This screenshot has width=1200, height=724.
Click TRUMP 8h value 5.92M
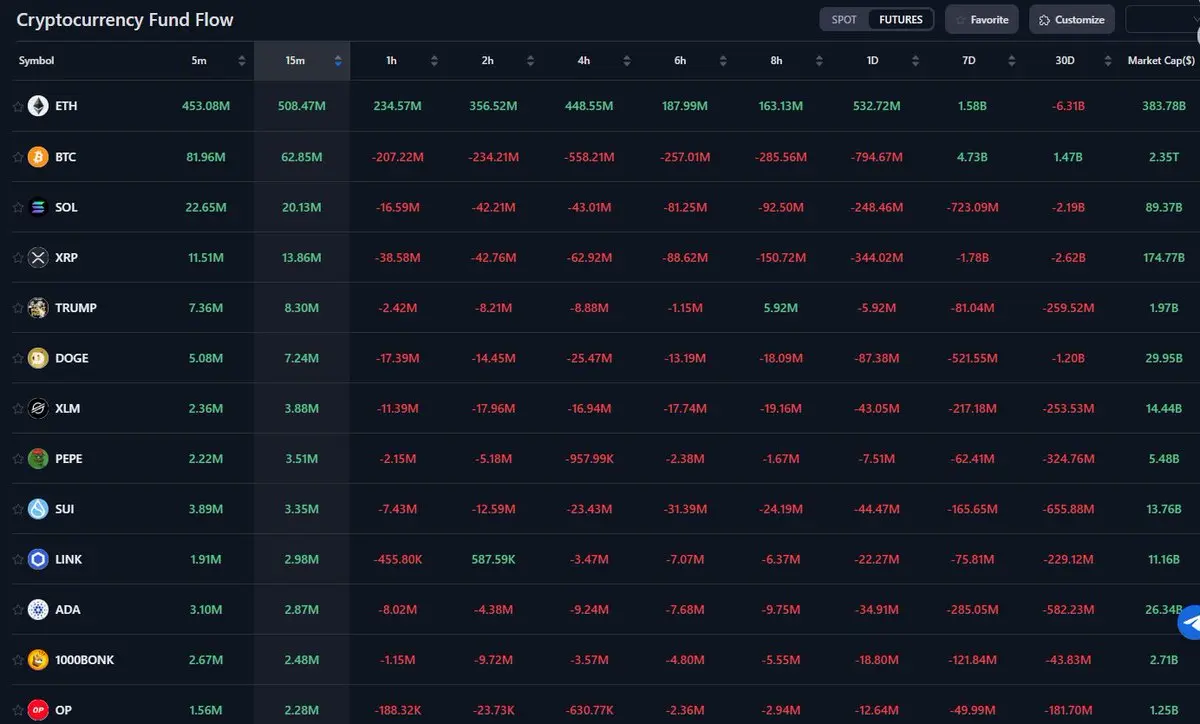780,308
